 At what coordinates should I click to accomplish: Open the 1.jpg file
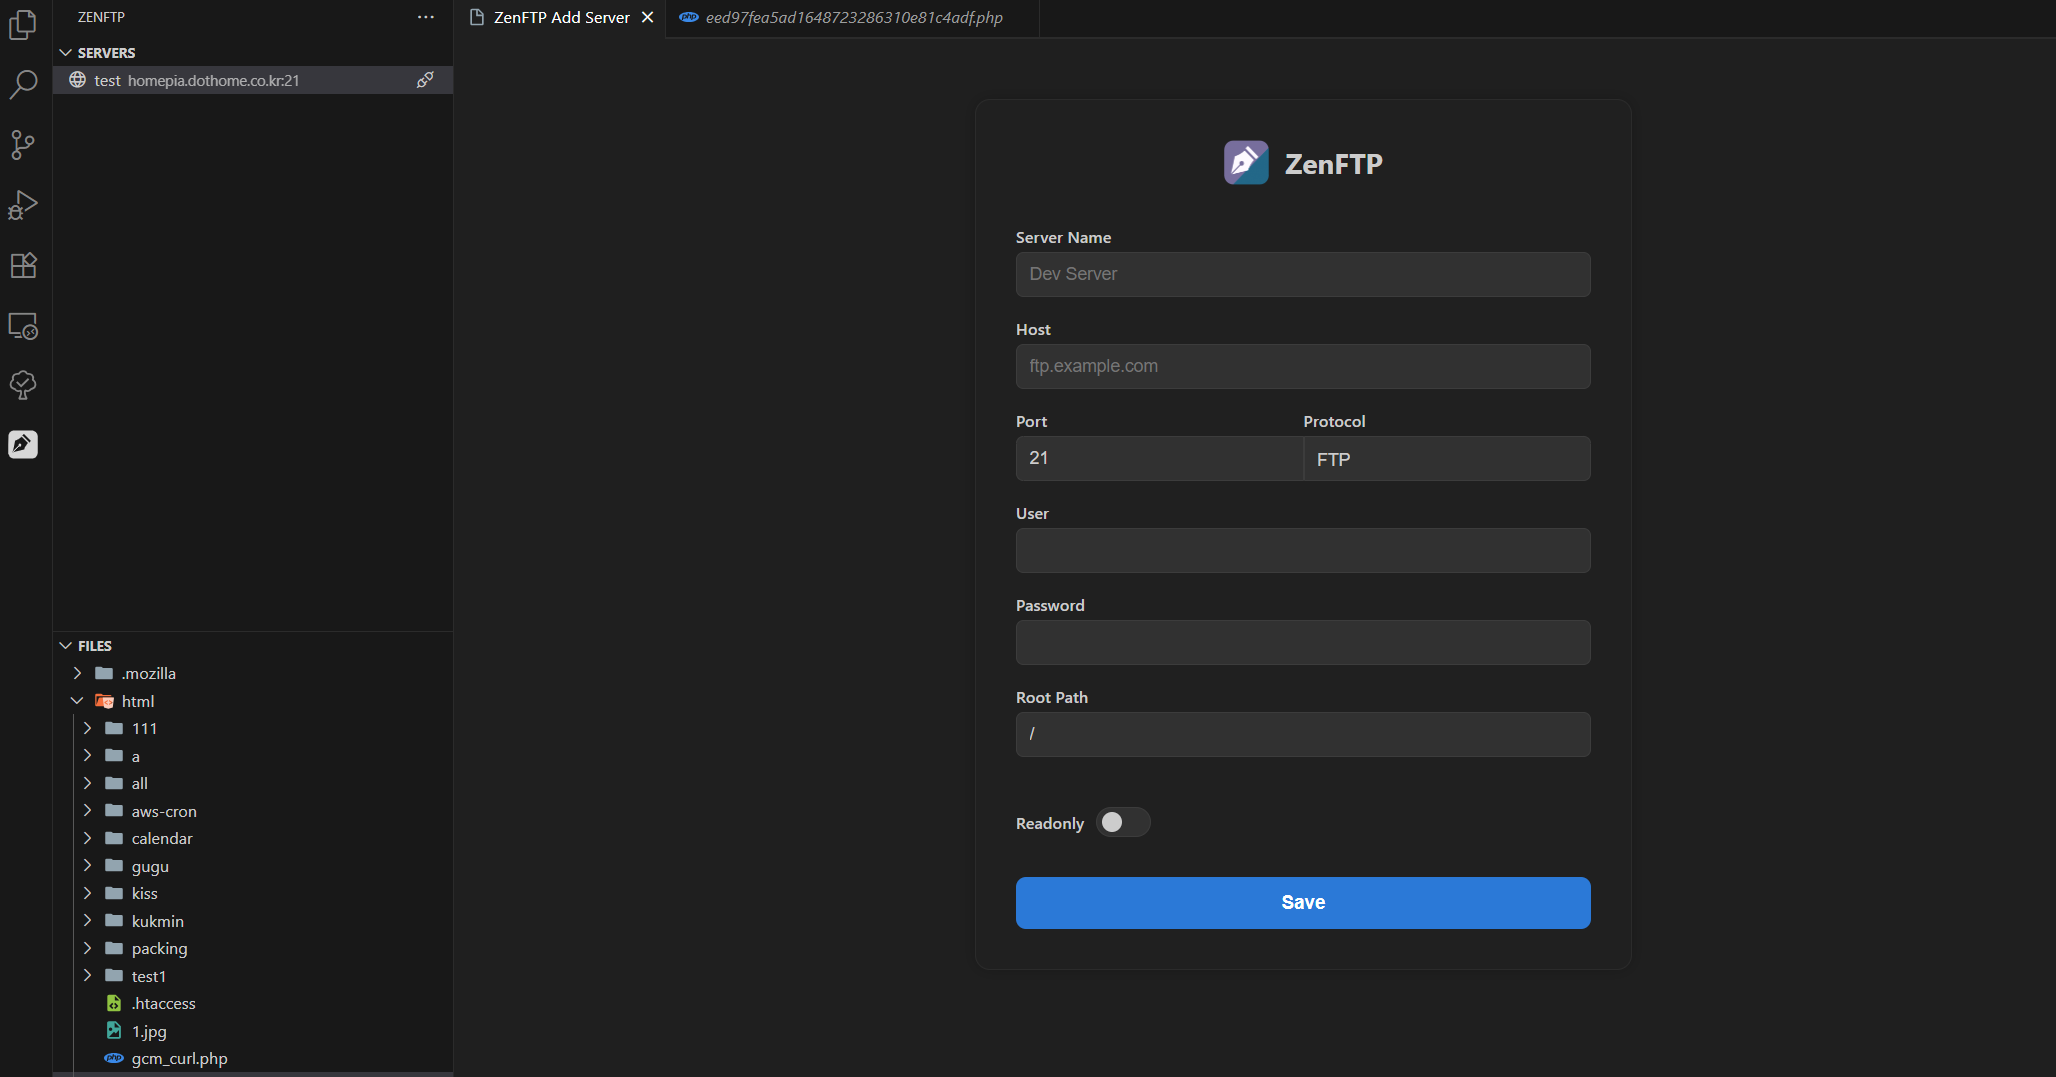(253, 1031)
